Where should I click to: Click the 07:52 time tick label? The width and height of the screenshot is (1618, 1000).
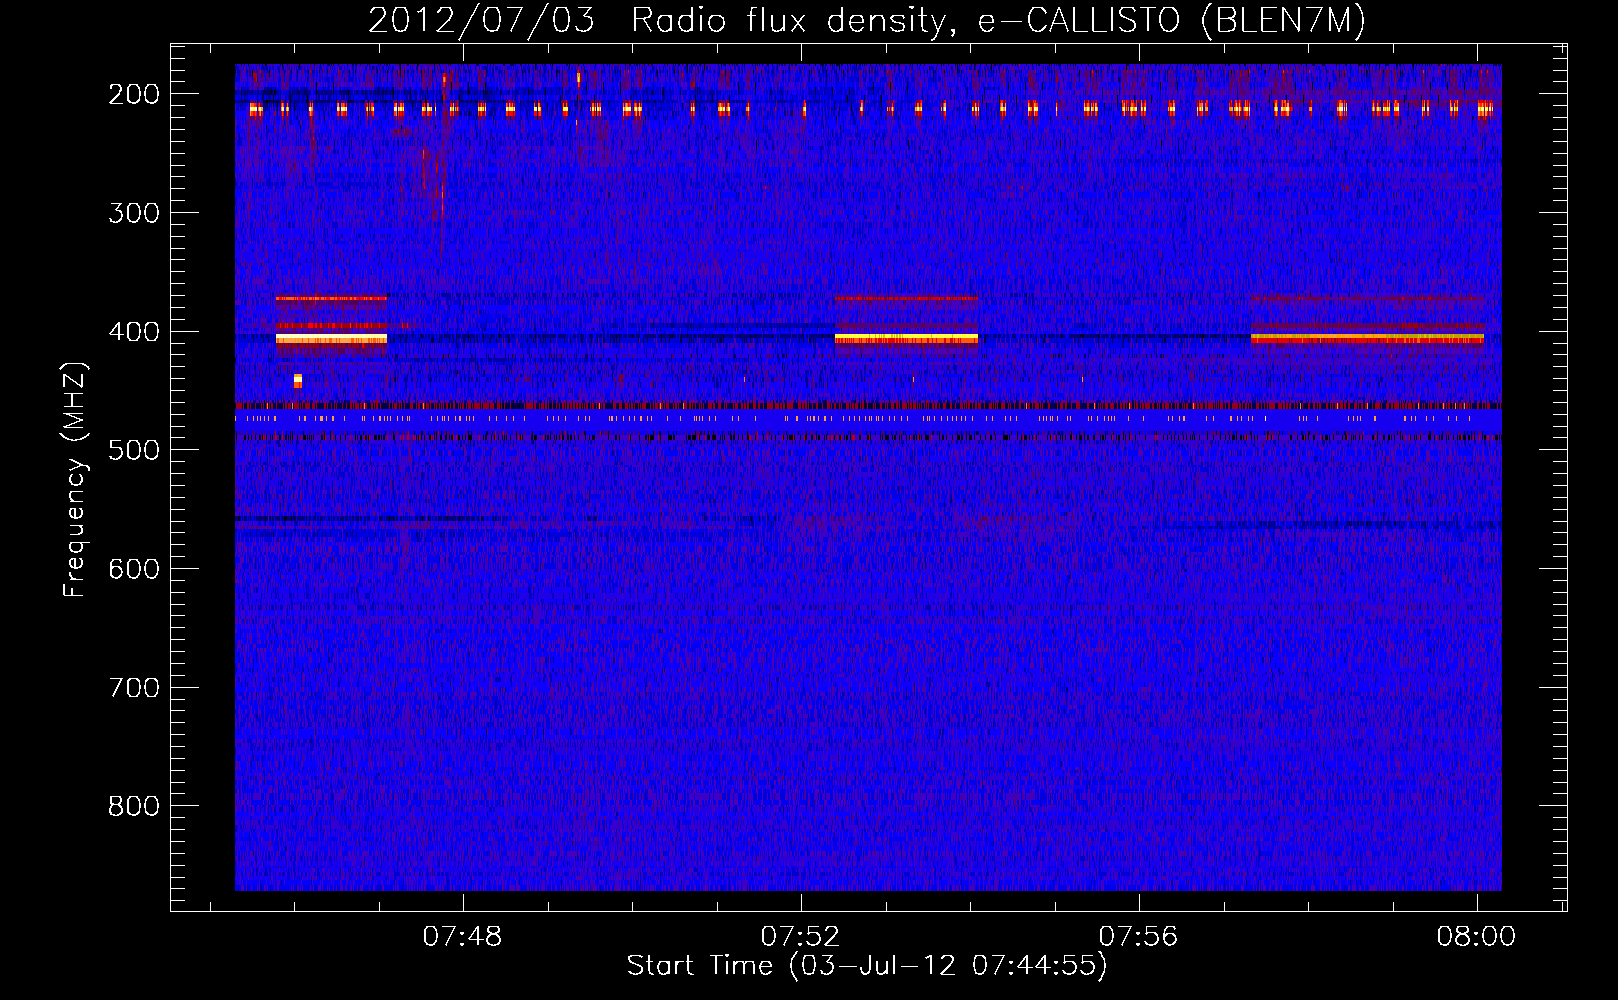click(801, 937)
